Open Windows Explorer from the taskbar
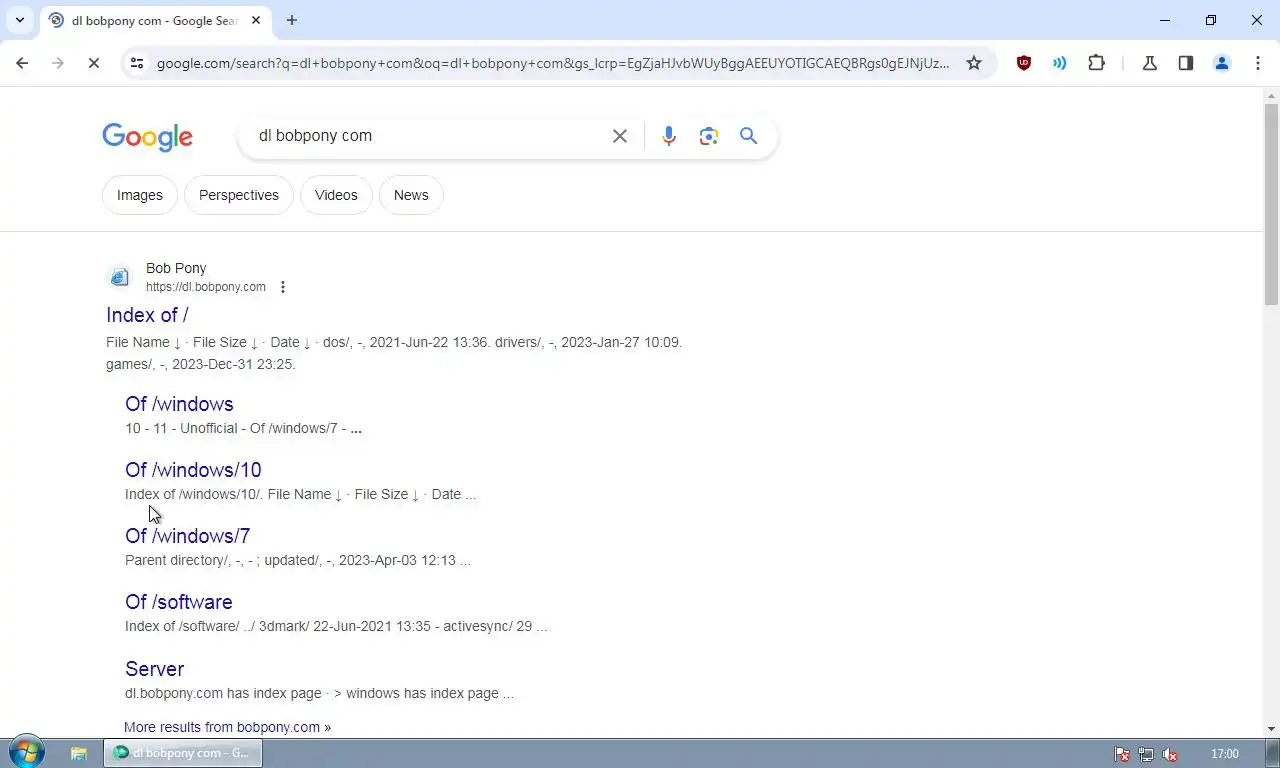Image resolution: width=1280 pixels, height=768 pixels. click(x=78, y=753)
